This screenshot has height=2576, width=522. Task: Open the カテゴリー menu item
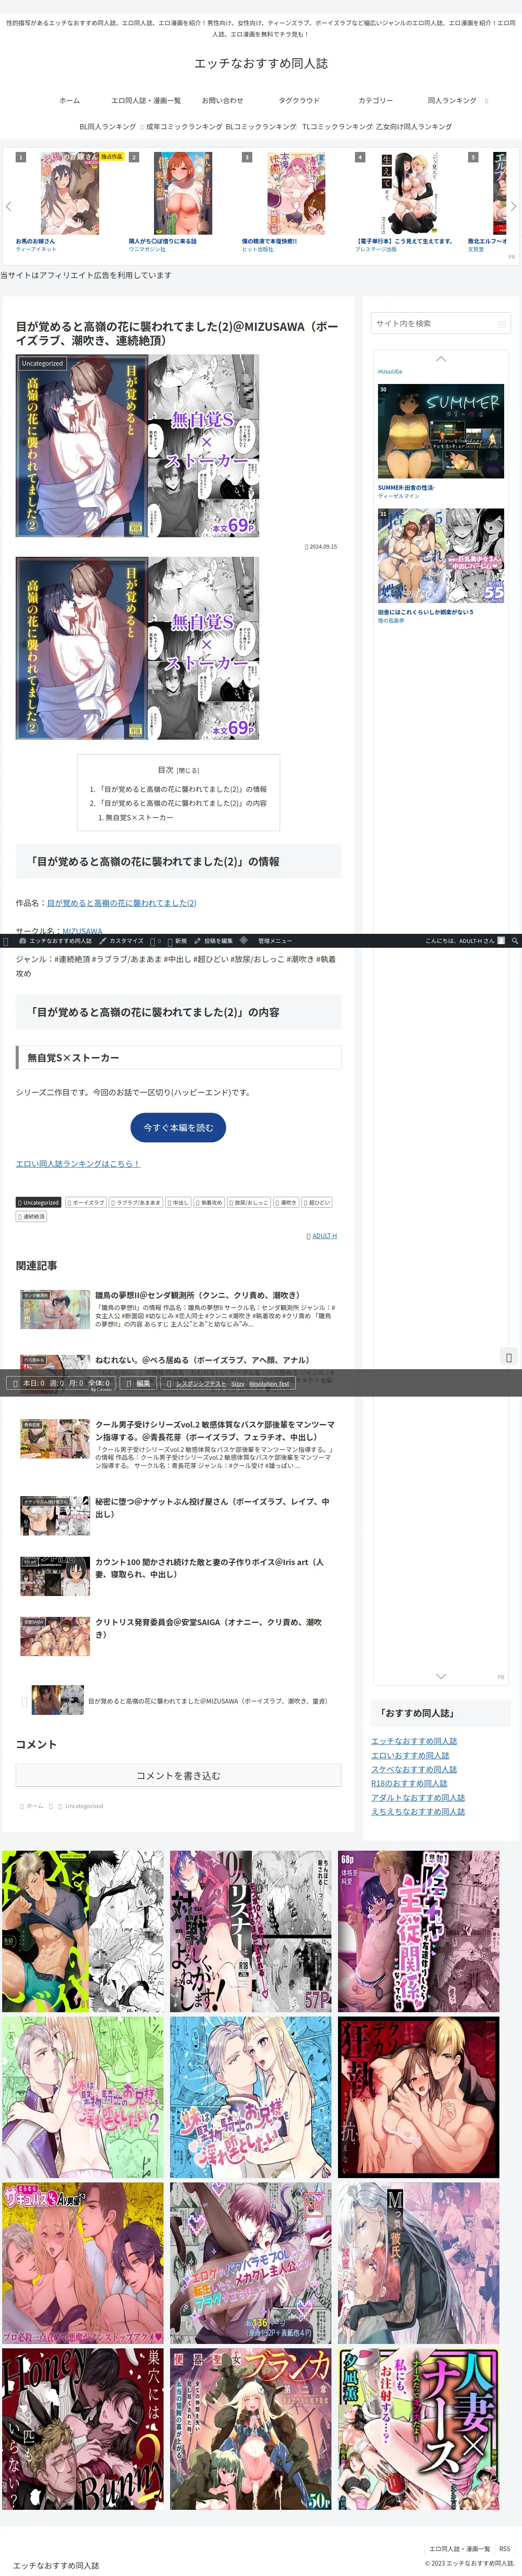point(376,100)
